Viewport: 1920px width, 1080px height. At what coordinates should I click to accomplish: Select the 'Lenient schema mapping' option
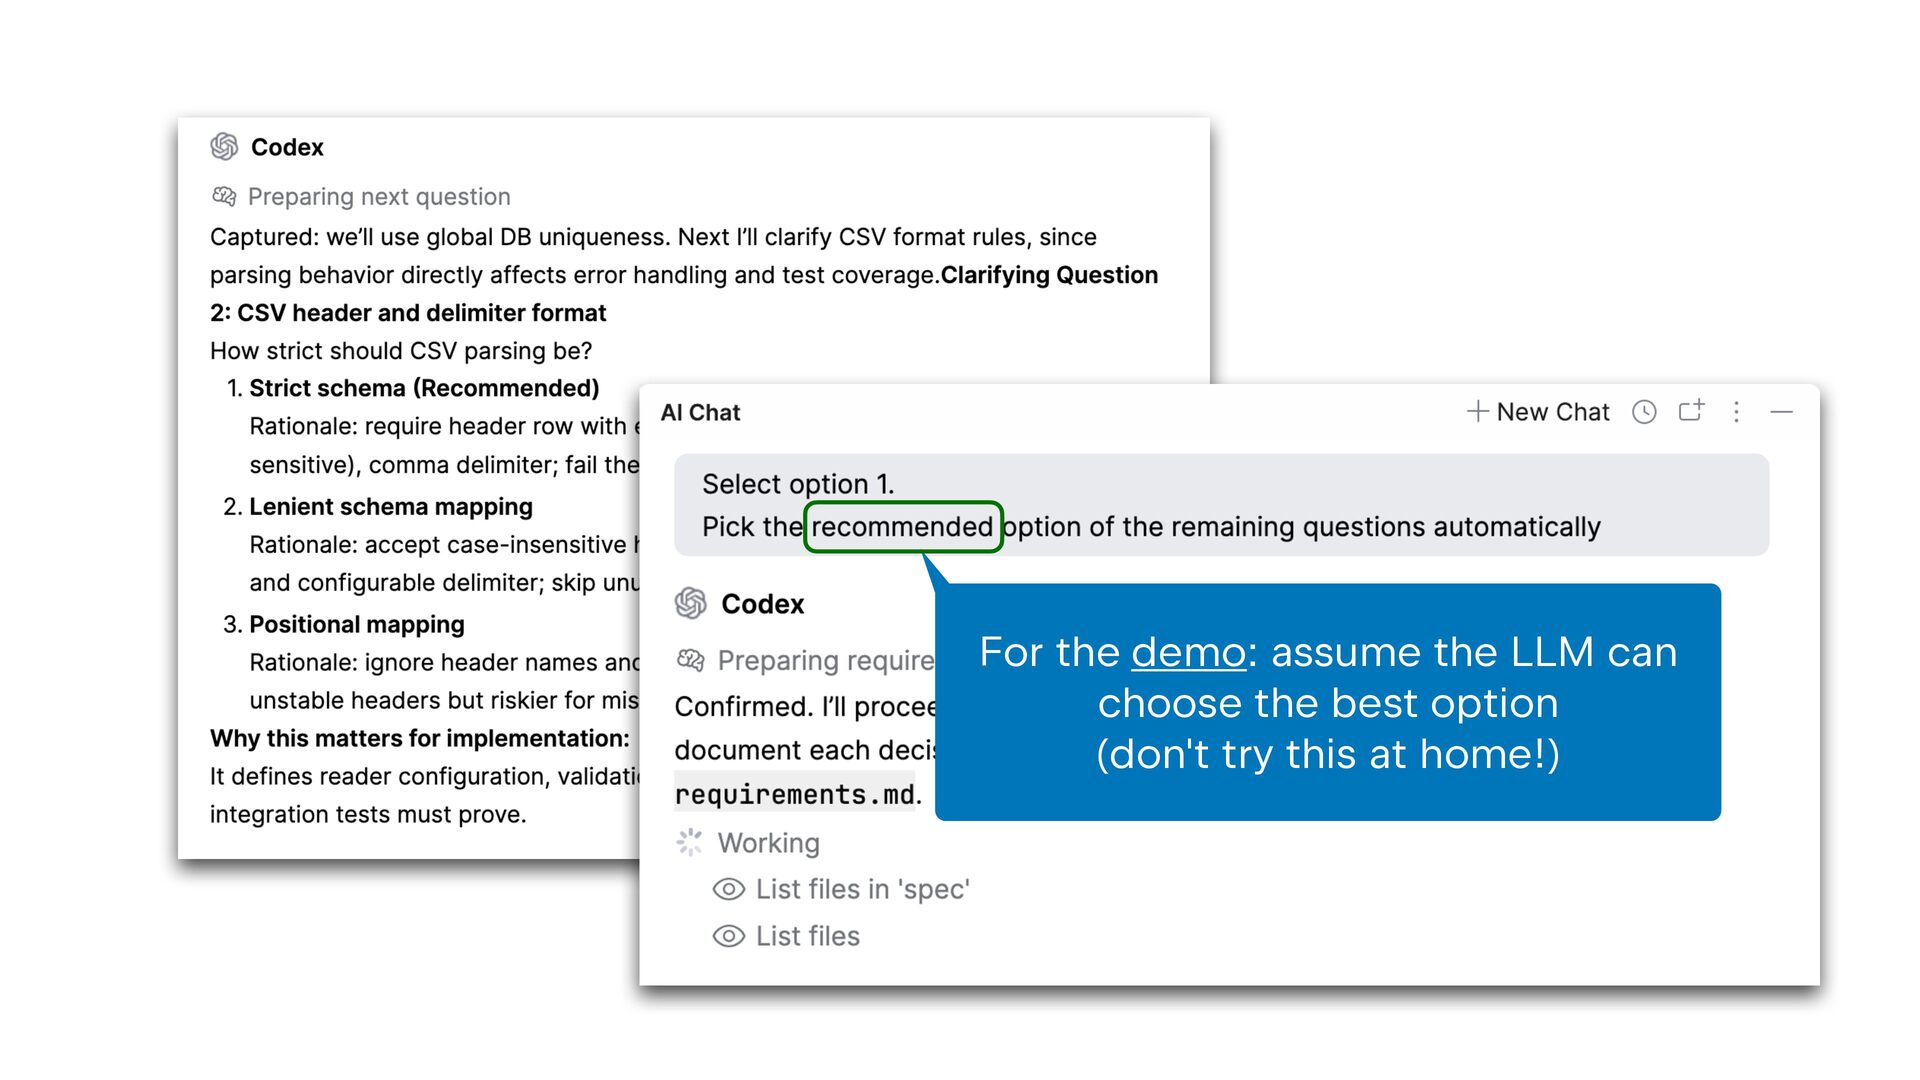click(391, 507)
